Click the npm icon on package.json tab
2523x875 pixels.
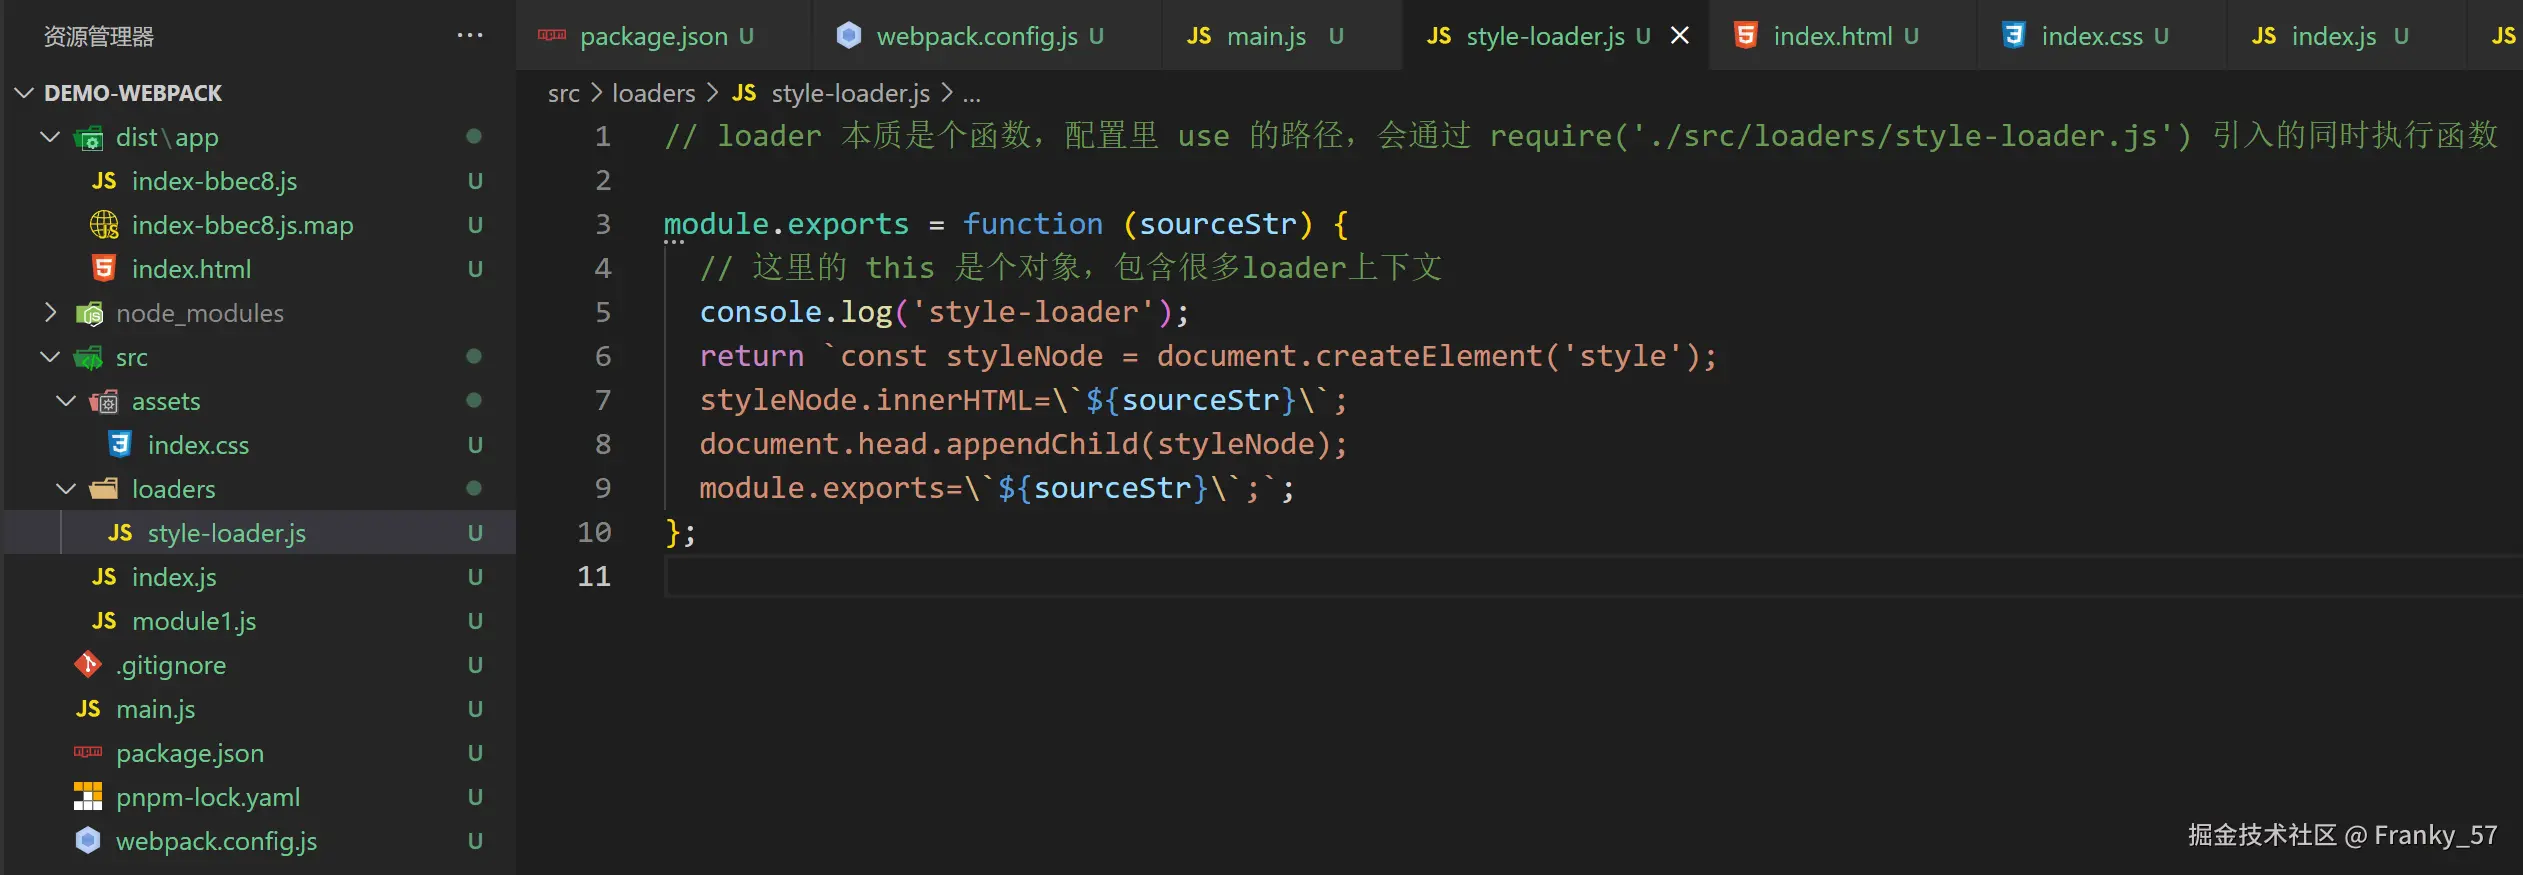[552, 36]
